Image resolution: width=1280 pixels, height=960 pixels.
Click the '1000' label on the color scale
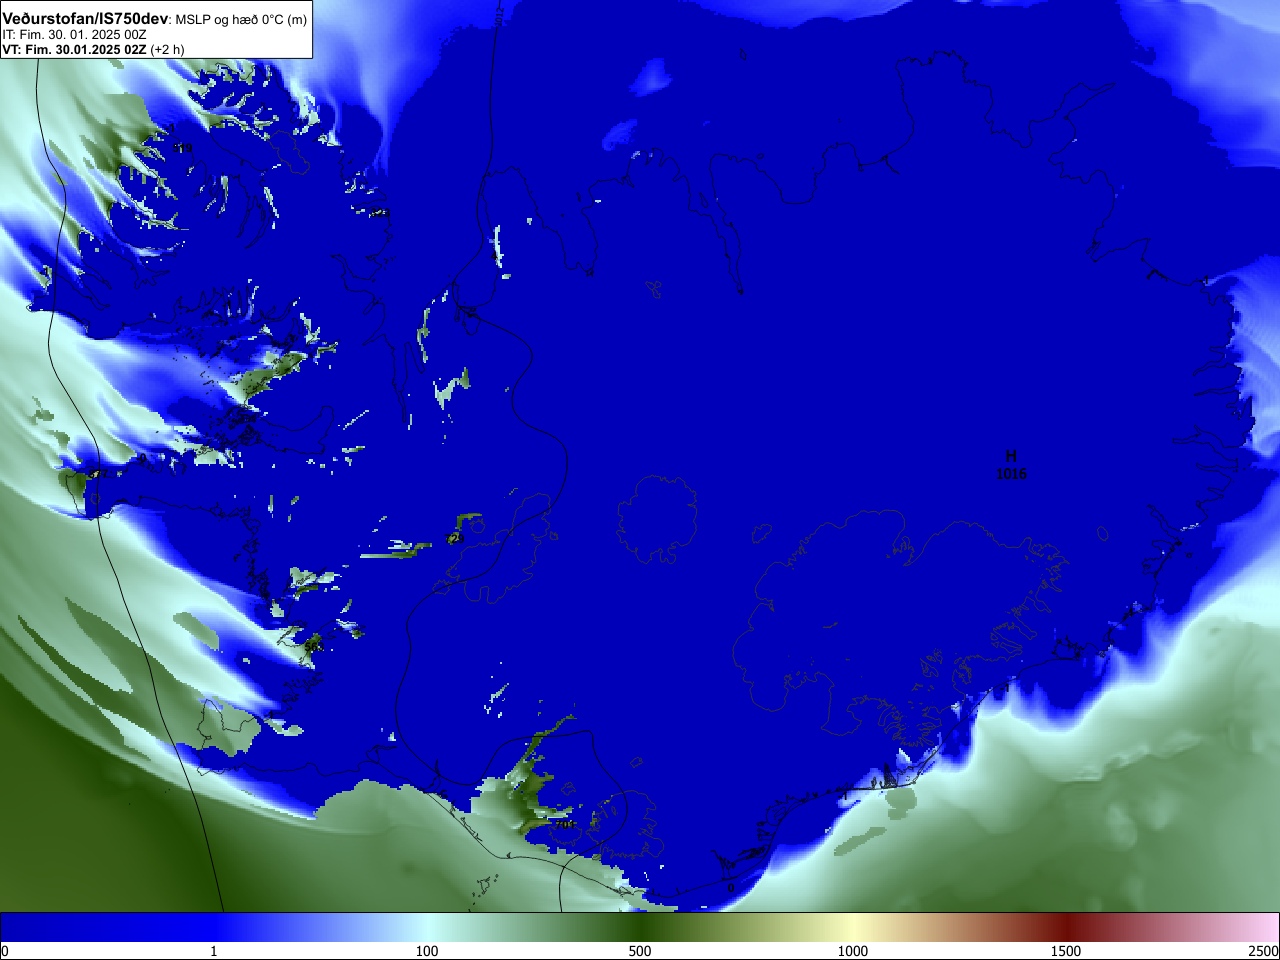853,951
